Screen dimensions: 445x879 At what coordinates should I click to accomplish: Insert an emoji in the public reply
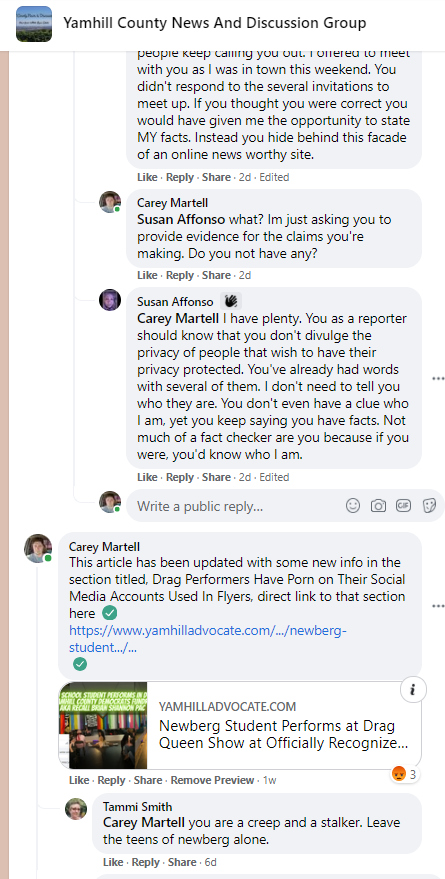point(353,506)
